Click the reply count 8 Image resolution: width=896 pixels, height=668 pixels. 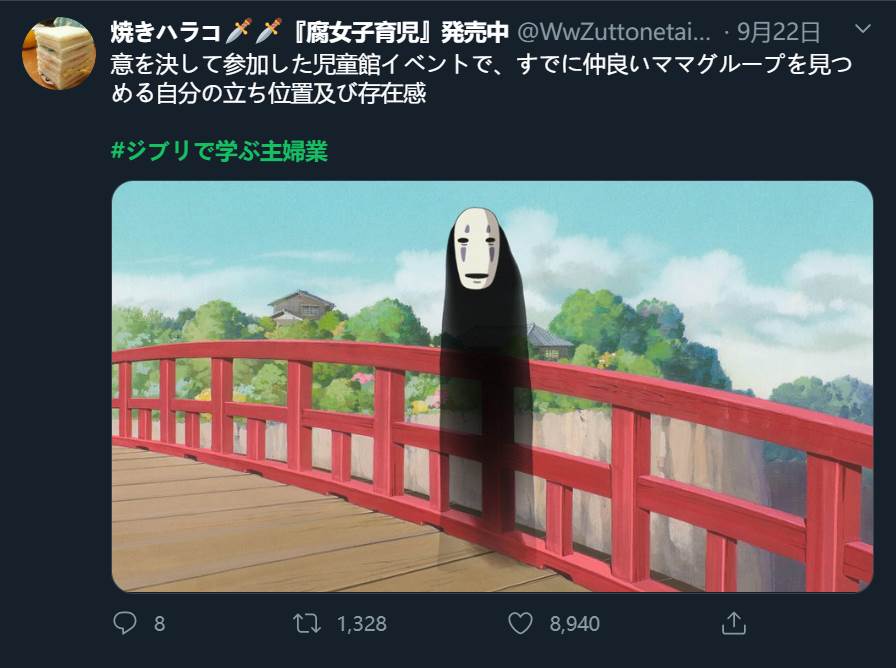[x=159, y=623]
